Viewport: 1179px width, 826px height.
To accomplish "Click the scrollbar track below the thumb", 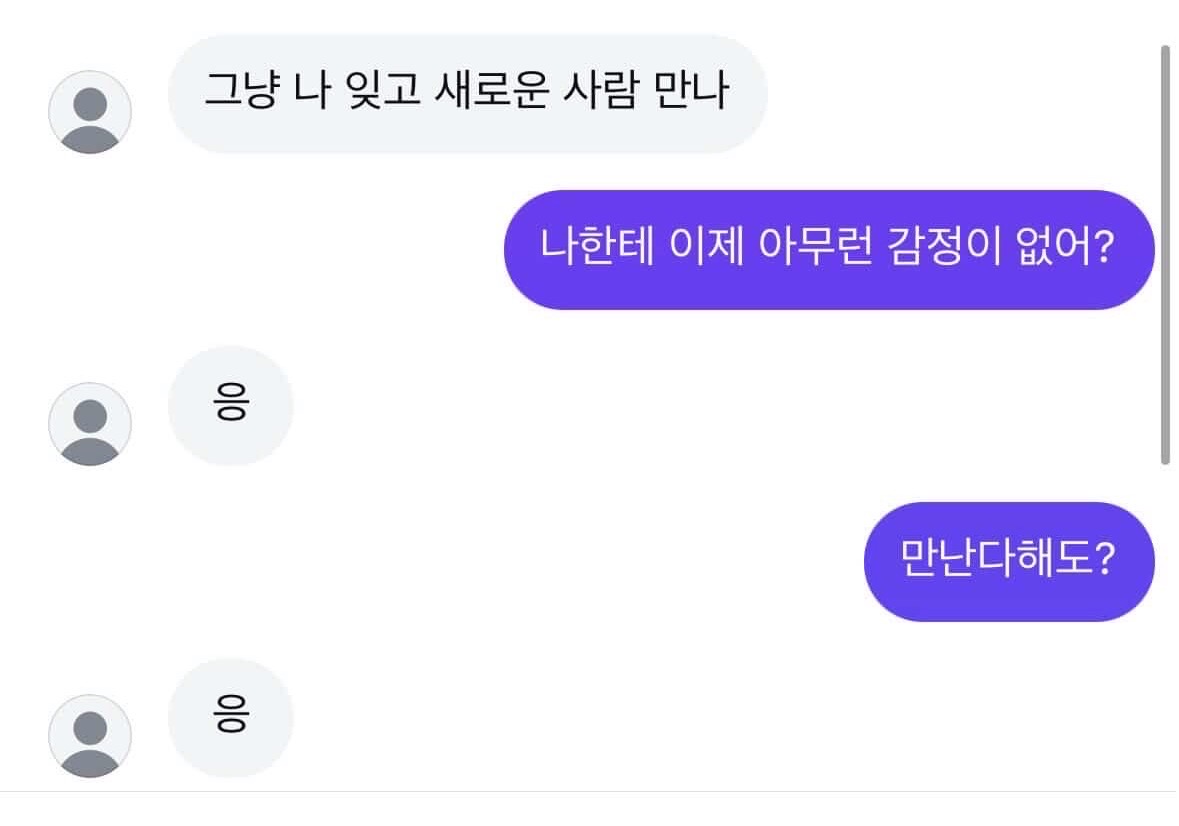I will [1164, 620].
